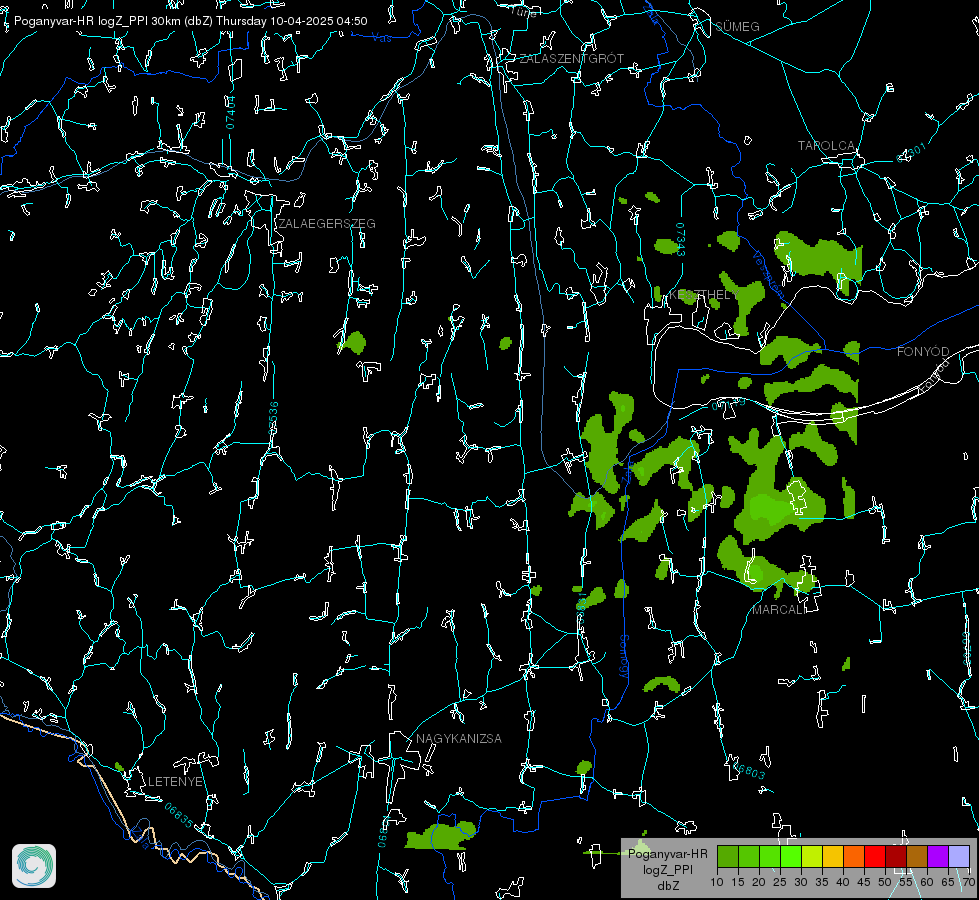
Task: Select the 30-35 dBZ yellow-green swatch
Action: [x=812, y=856]
